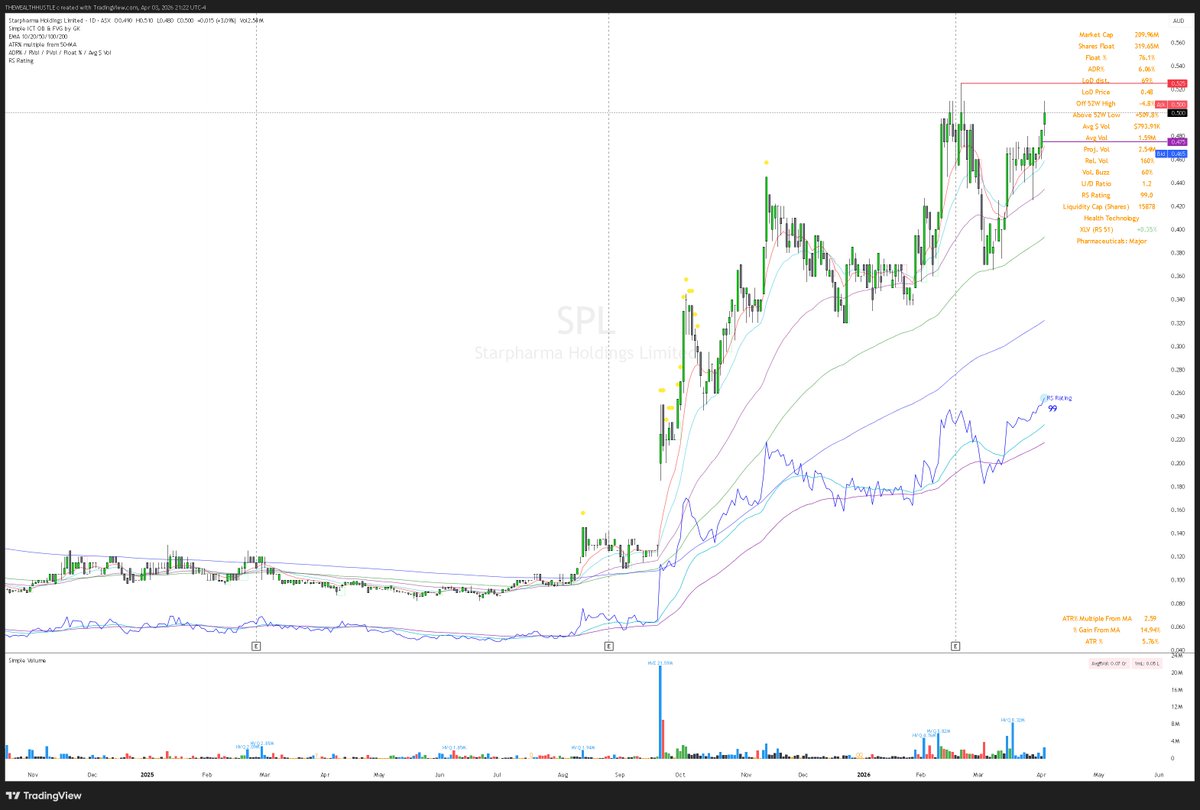
Task: Open the earnings marker near March 2025
Action: click(x=257, y=647)
